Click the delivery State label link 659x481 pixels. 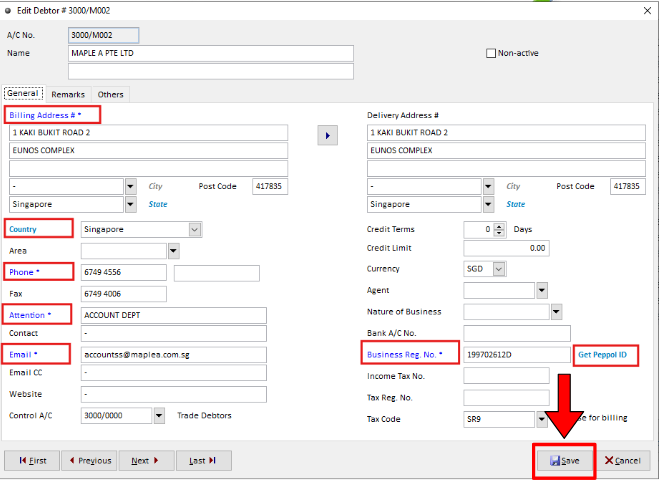[515, 204]
